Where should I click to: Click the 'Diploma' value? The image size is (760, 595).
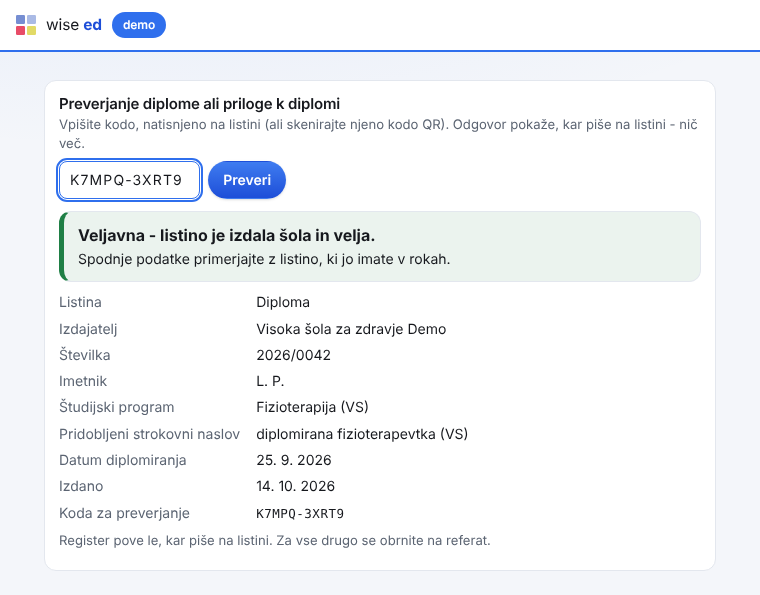tap(283, 302)
